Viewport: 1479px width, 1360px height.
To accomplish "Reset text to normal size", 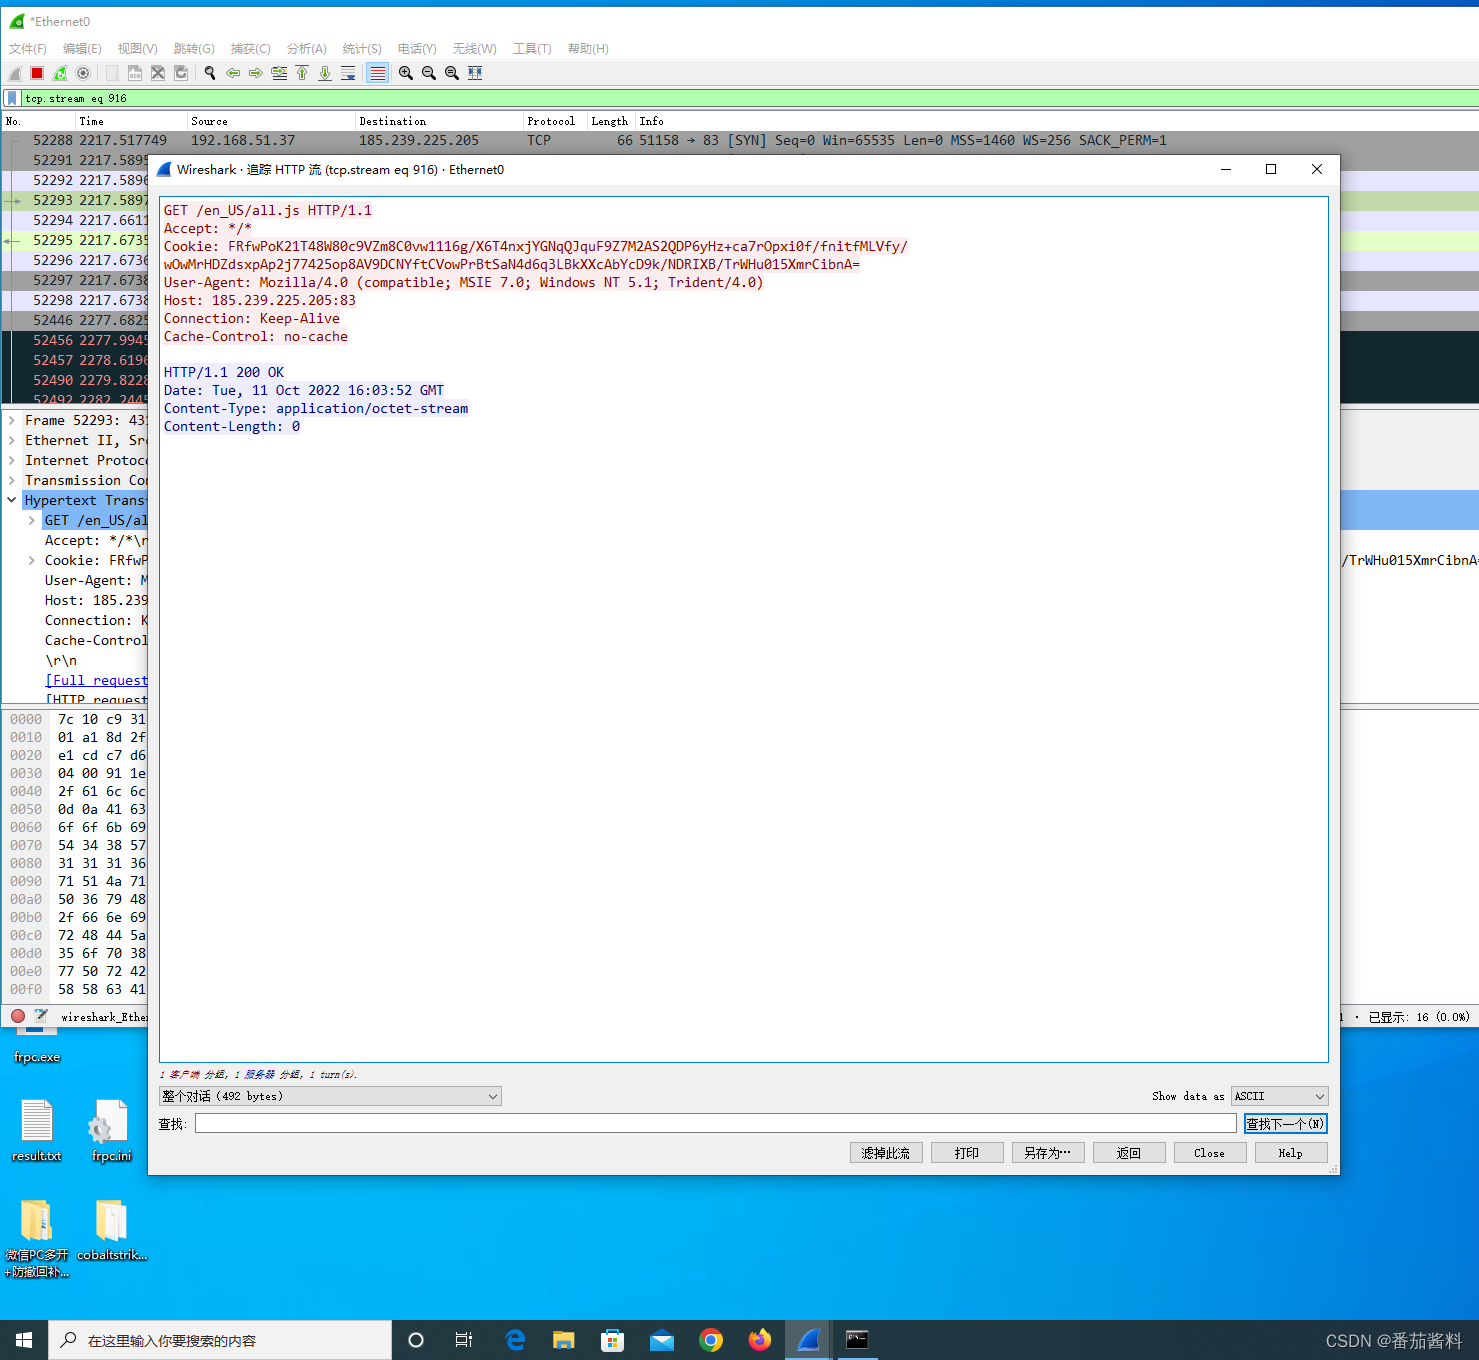I will tap(452, 73).
